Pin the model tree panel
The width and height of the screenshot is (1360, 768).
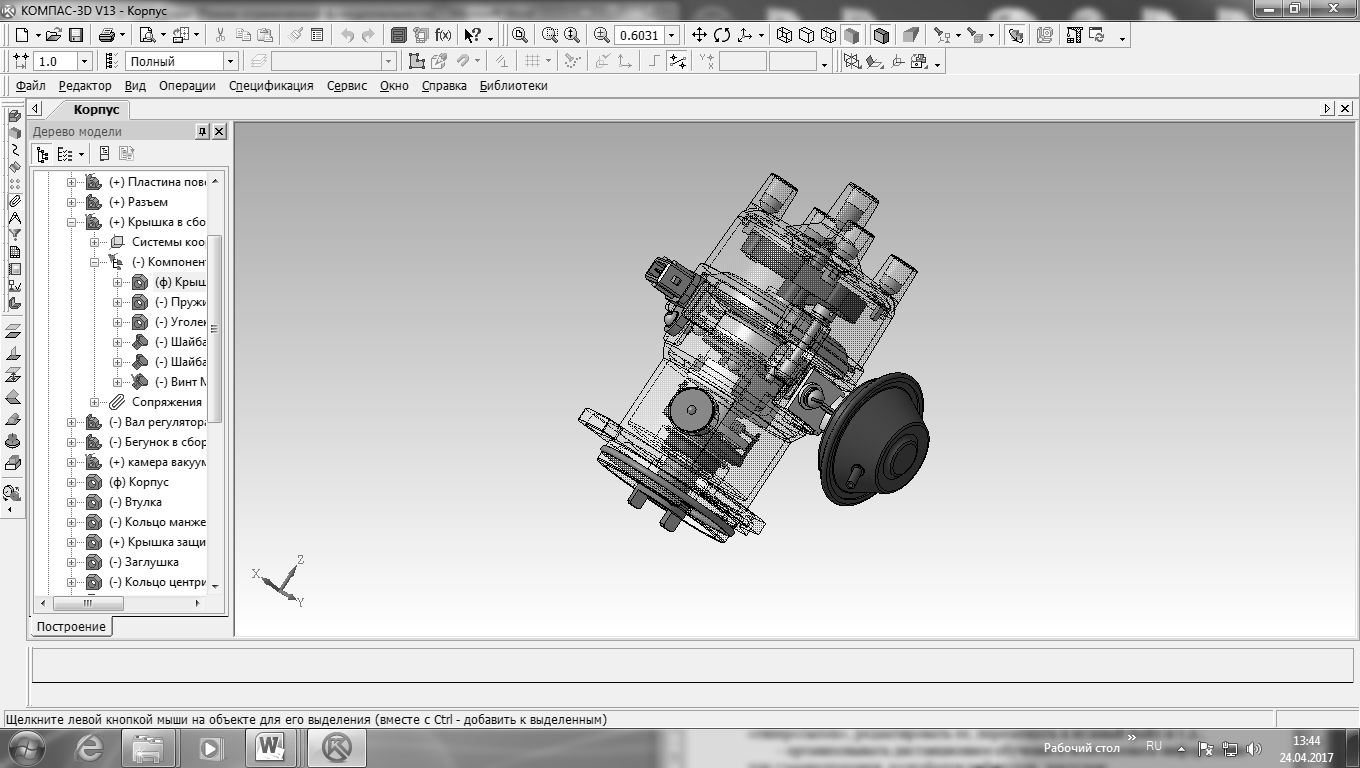tap(202, 131)
